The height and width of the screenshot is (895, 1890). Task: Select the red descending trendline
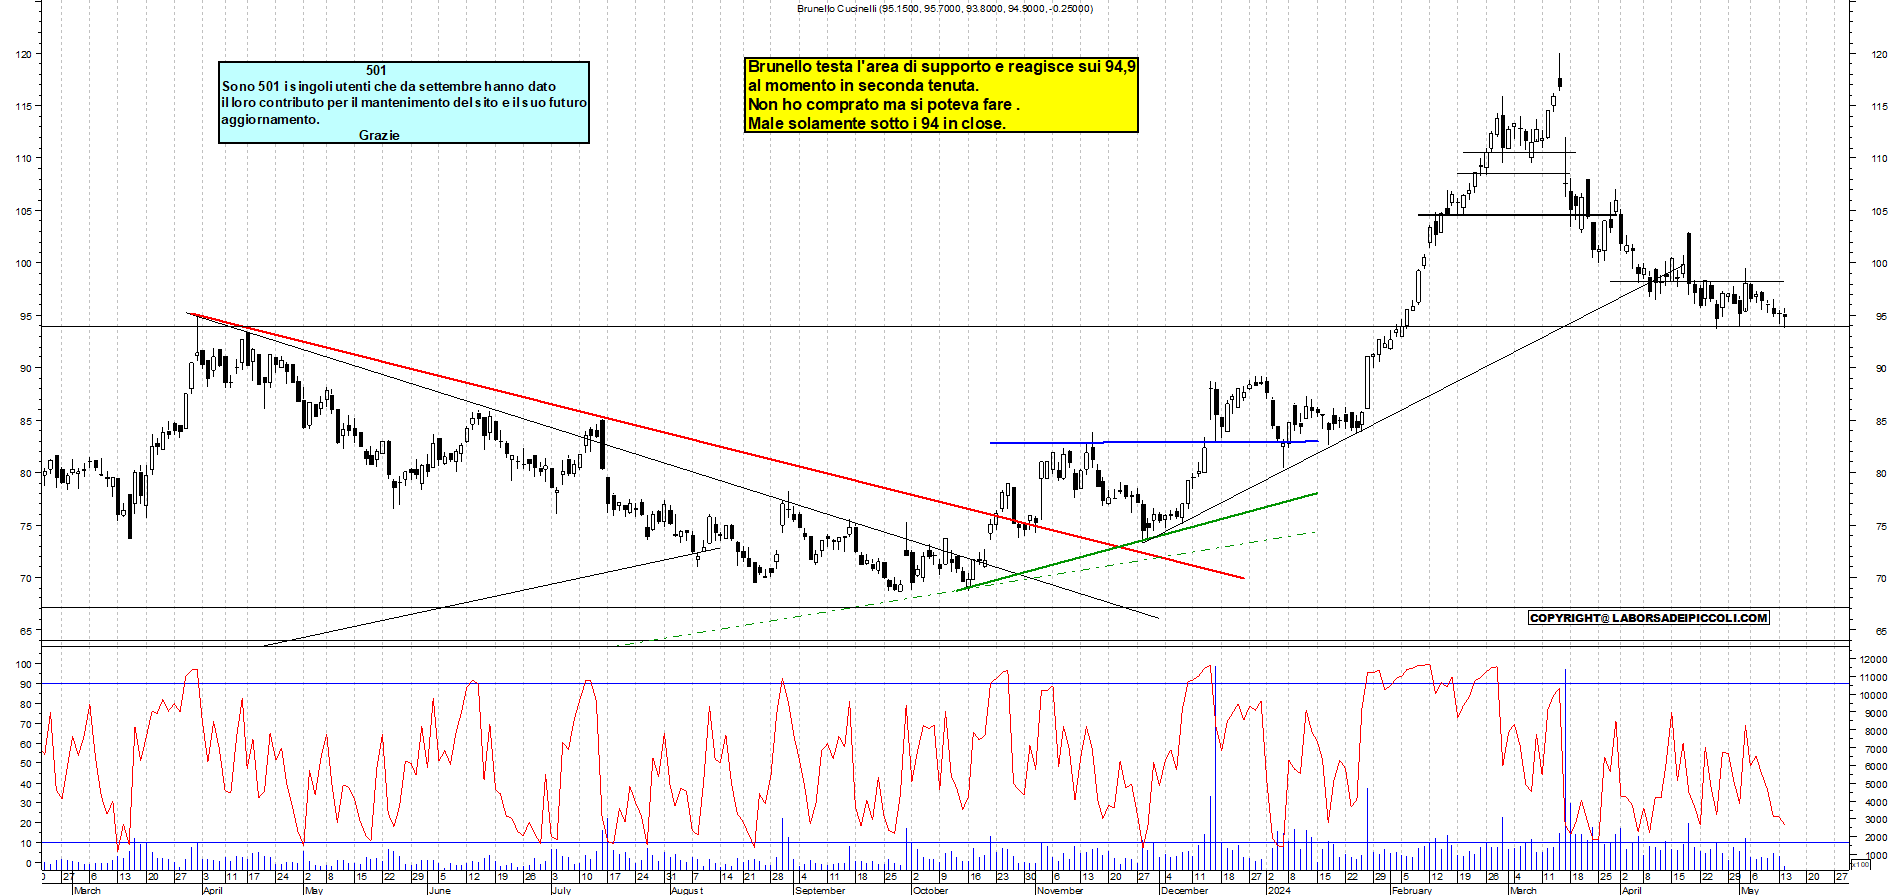(717, 446)
